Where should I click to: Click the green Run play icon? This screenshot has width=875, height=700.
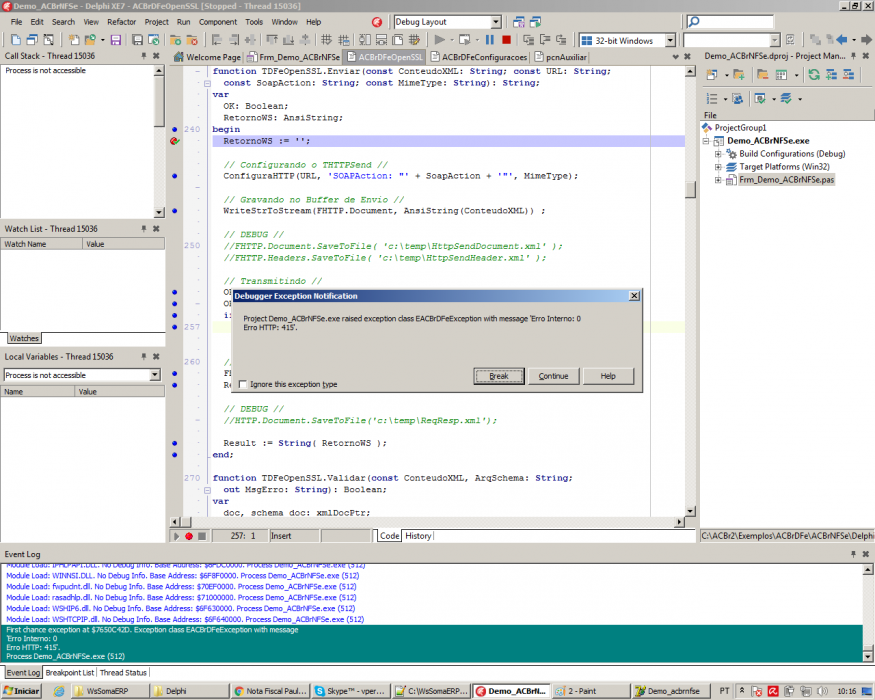click(440, 40)
